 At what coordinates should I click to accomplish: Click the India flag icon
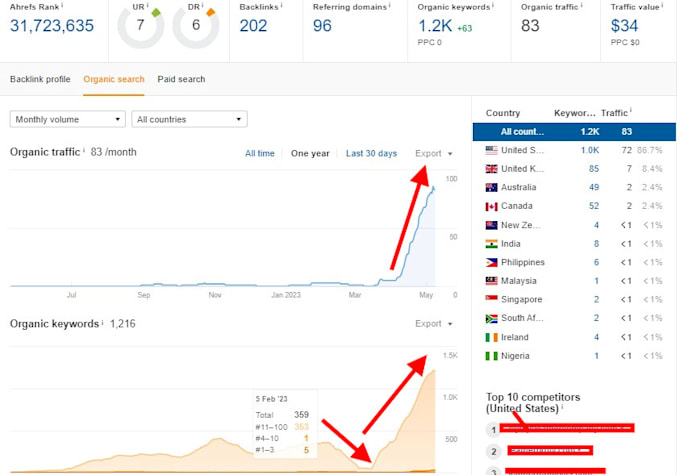(x=491, y=244)
